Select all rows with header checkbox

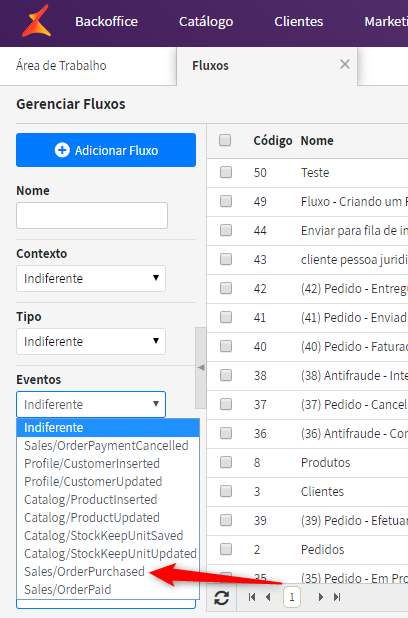pyautogui.click(x=225, y=140)
